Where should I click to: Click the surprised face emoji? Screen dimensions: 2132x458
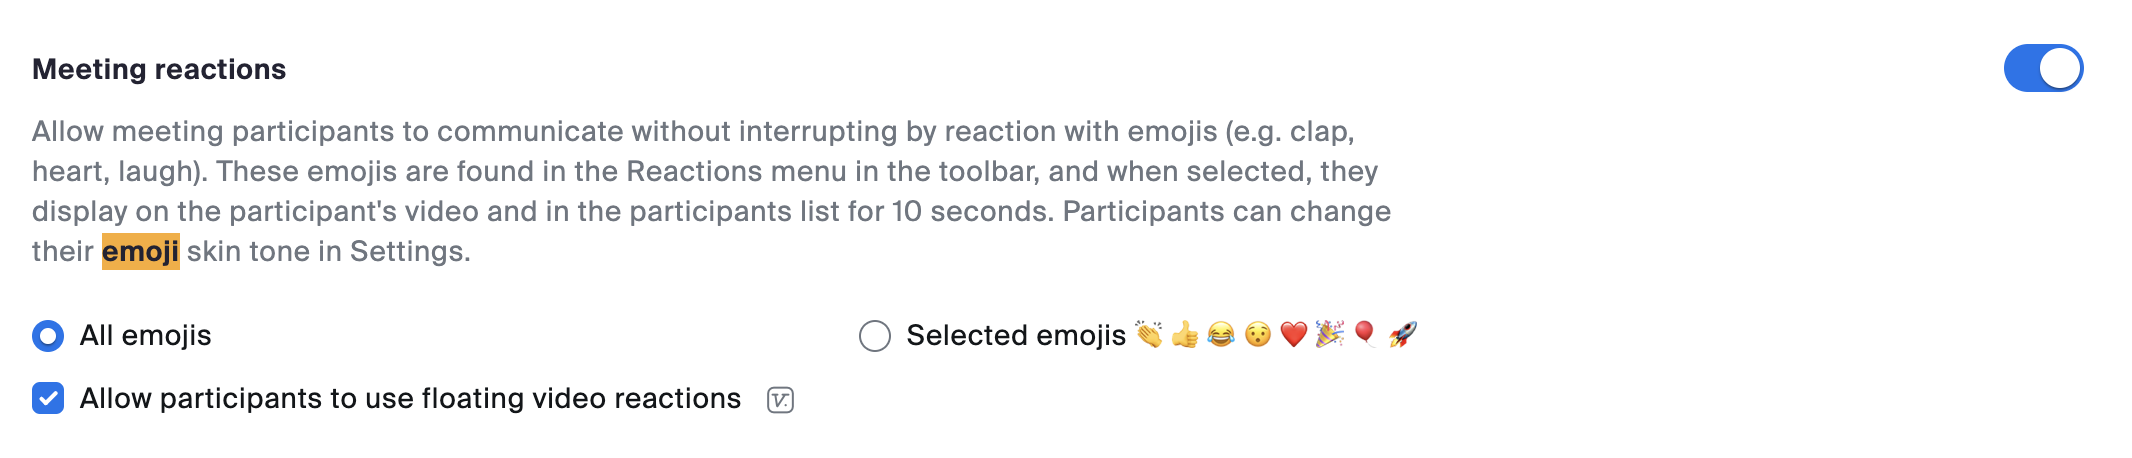pyautogui.click(x=1257, y=335)
